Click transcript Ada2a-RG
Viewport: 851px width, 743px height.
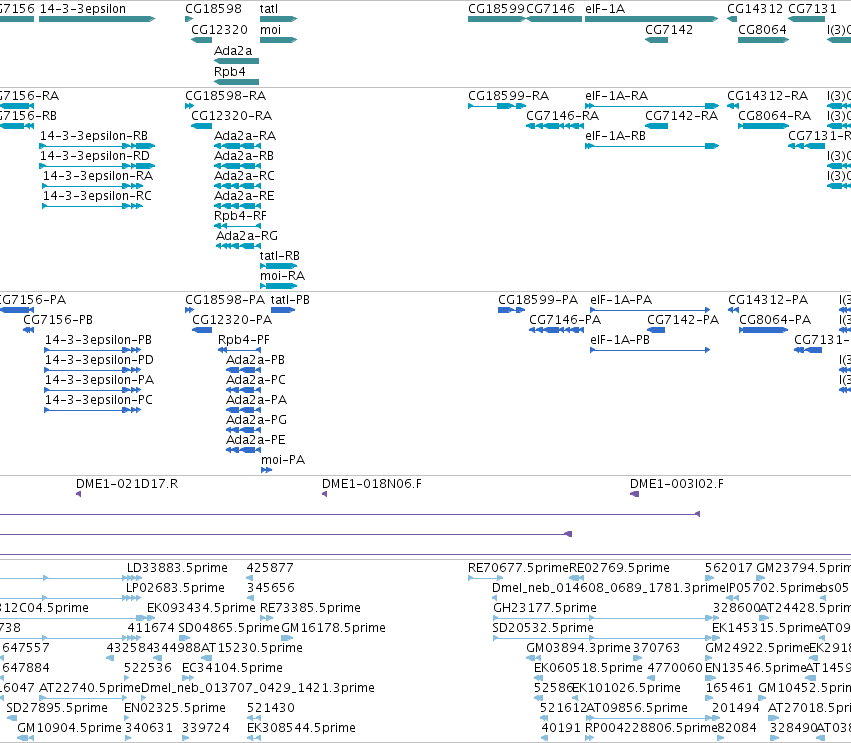(247, 237)
